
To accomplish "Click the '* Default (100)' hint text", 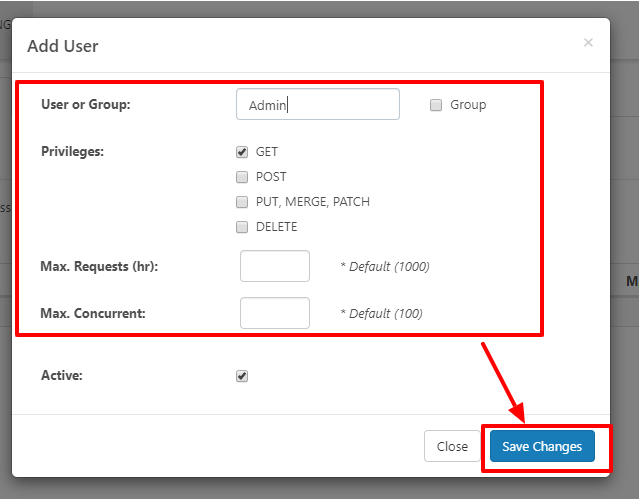I will click(x=382, y=313).
